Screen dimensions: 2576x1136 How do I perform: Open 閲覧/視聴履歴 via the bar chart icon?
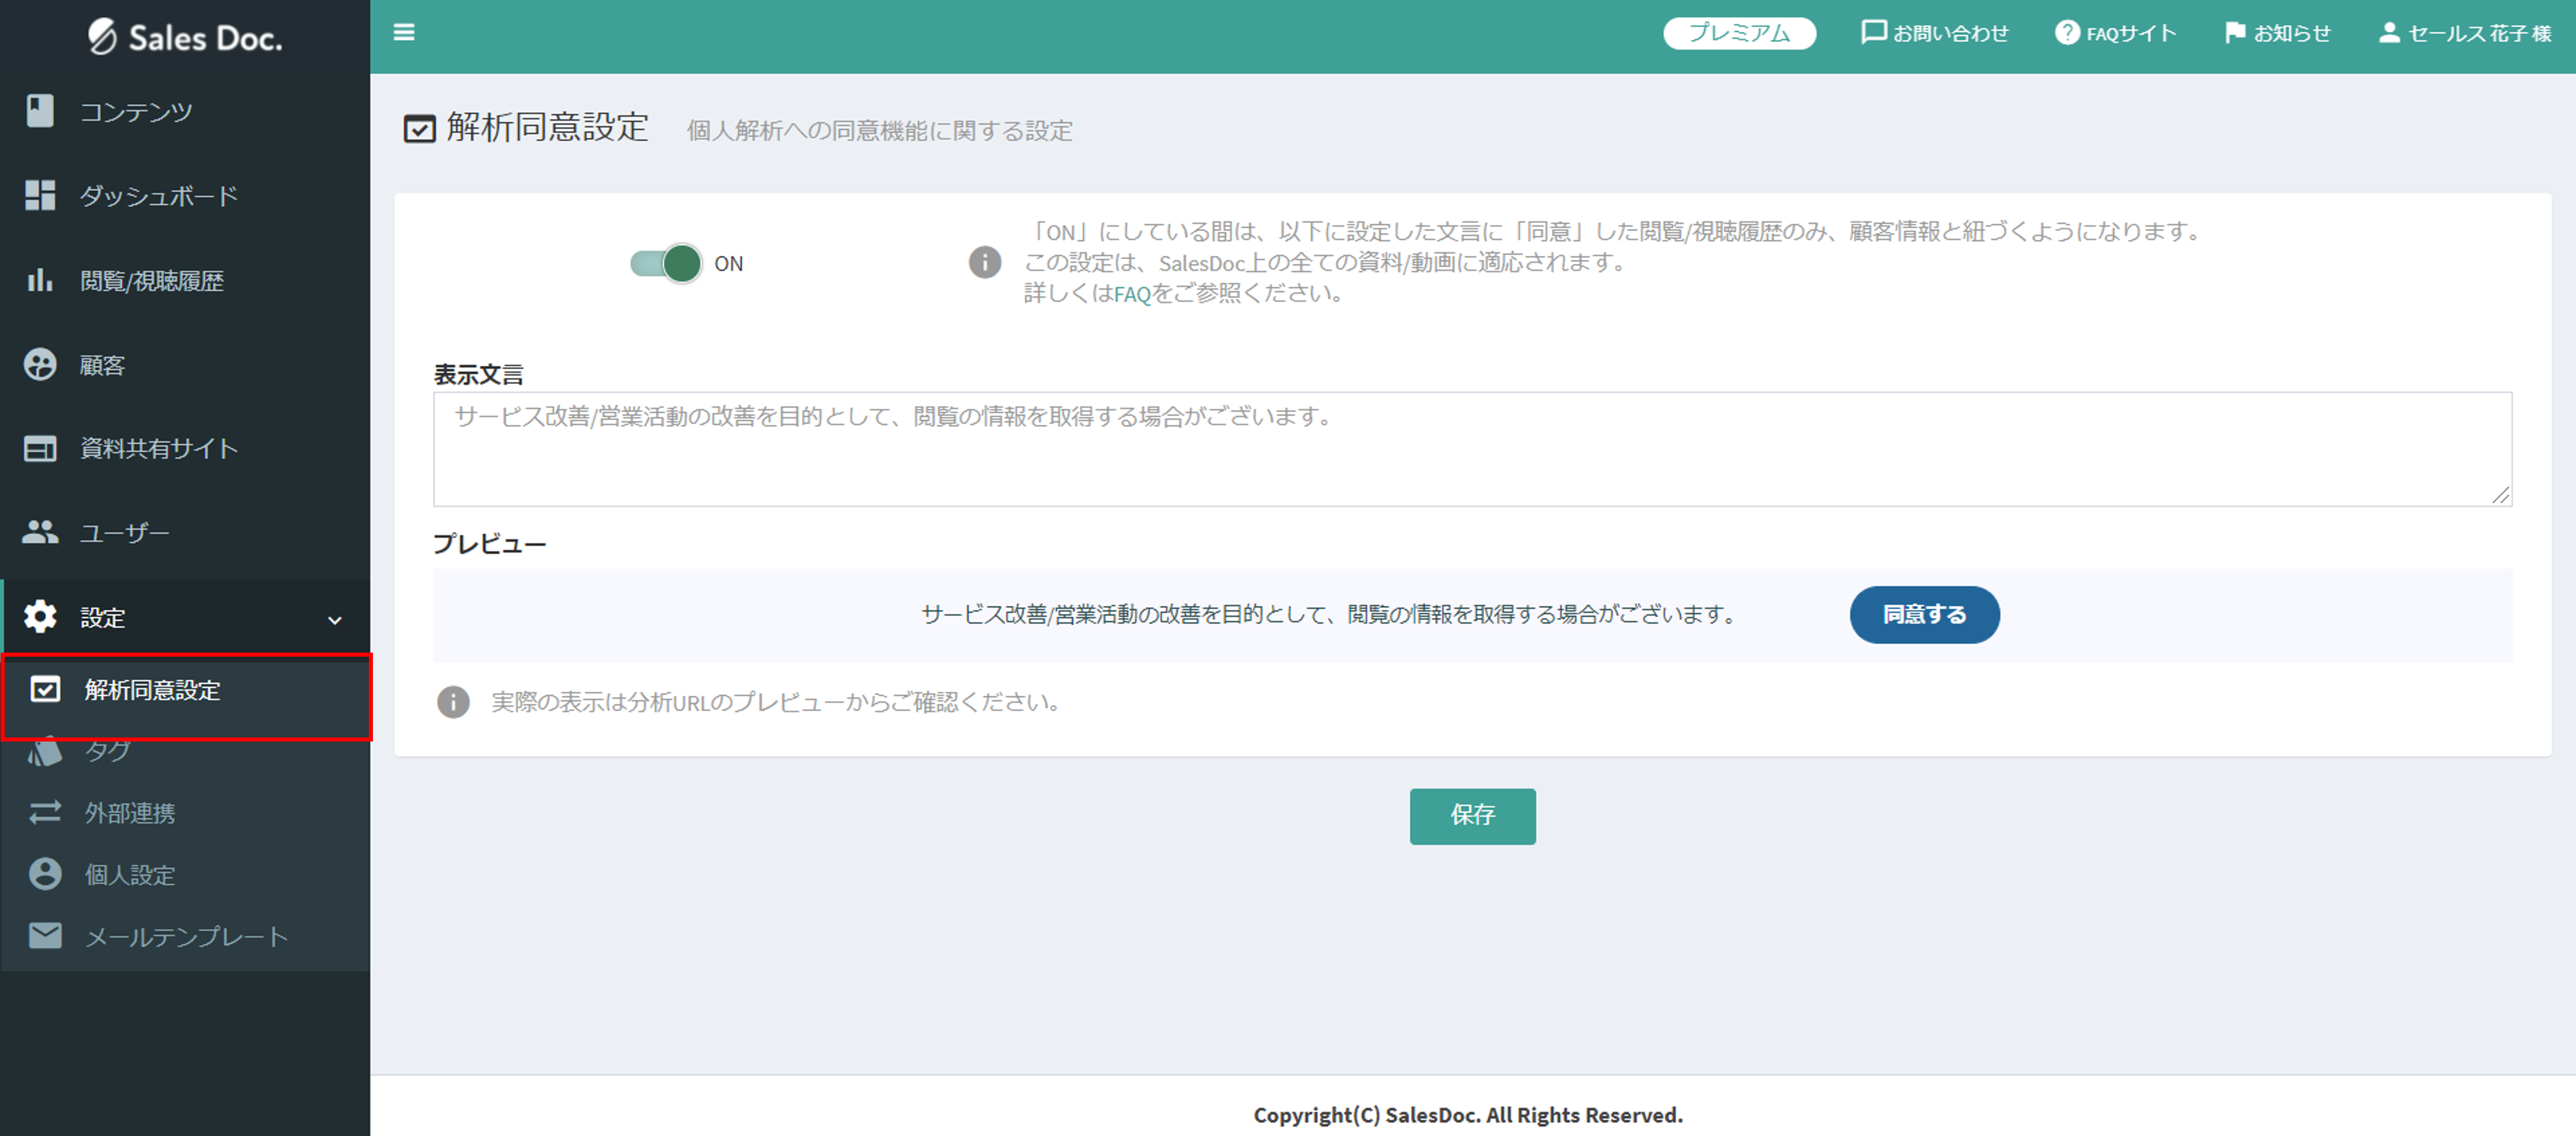click(x=40, y=280)
